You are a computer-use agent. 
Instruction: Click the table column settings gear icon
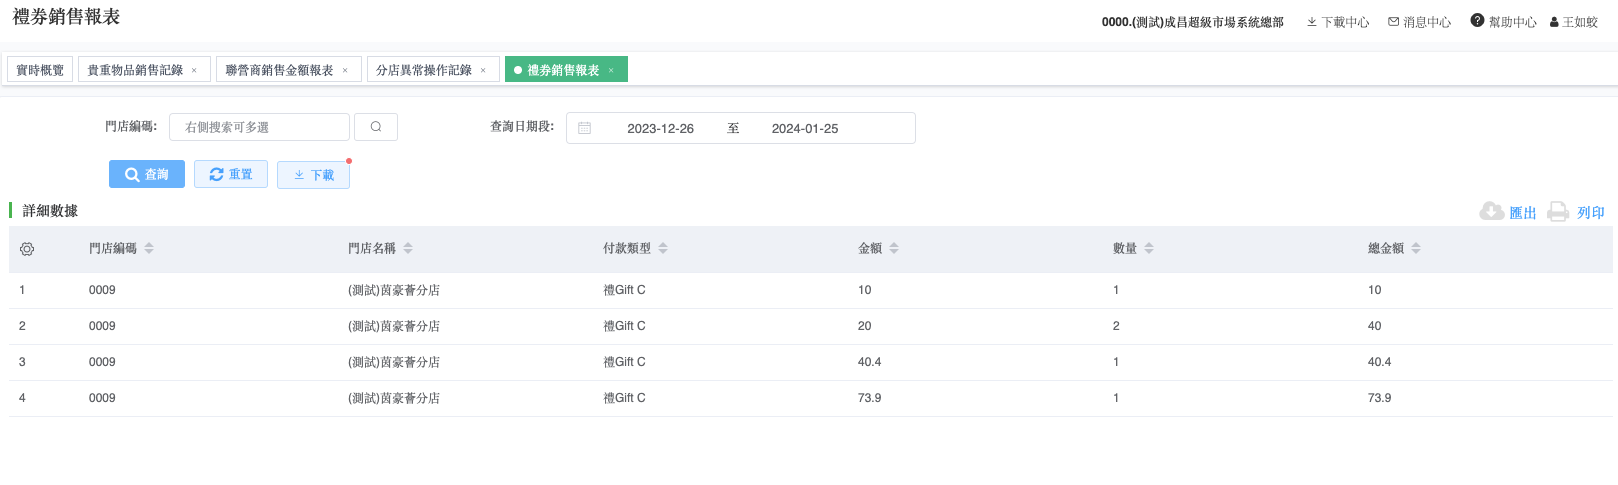(27, 249)
